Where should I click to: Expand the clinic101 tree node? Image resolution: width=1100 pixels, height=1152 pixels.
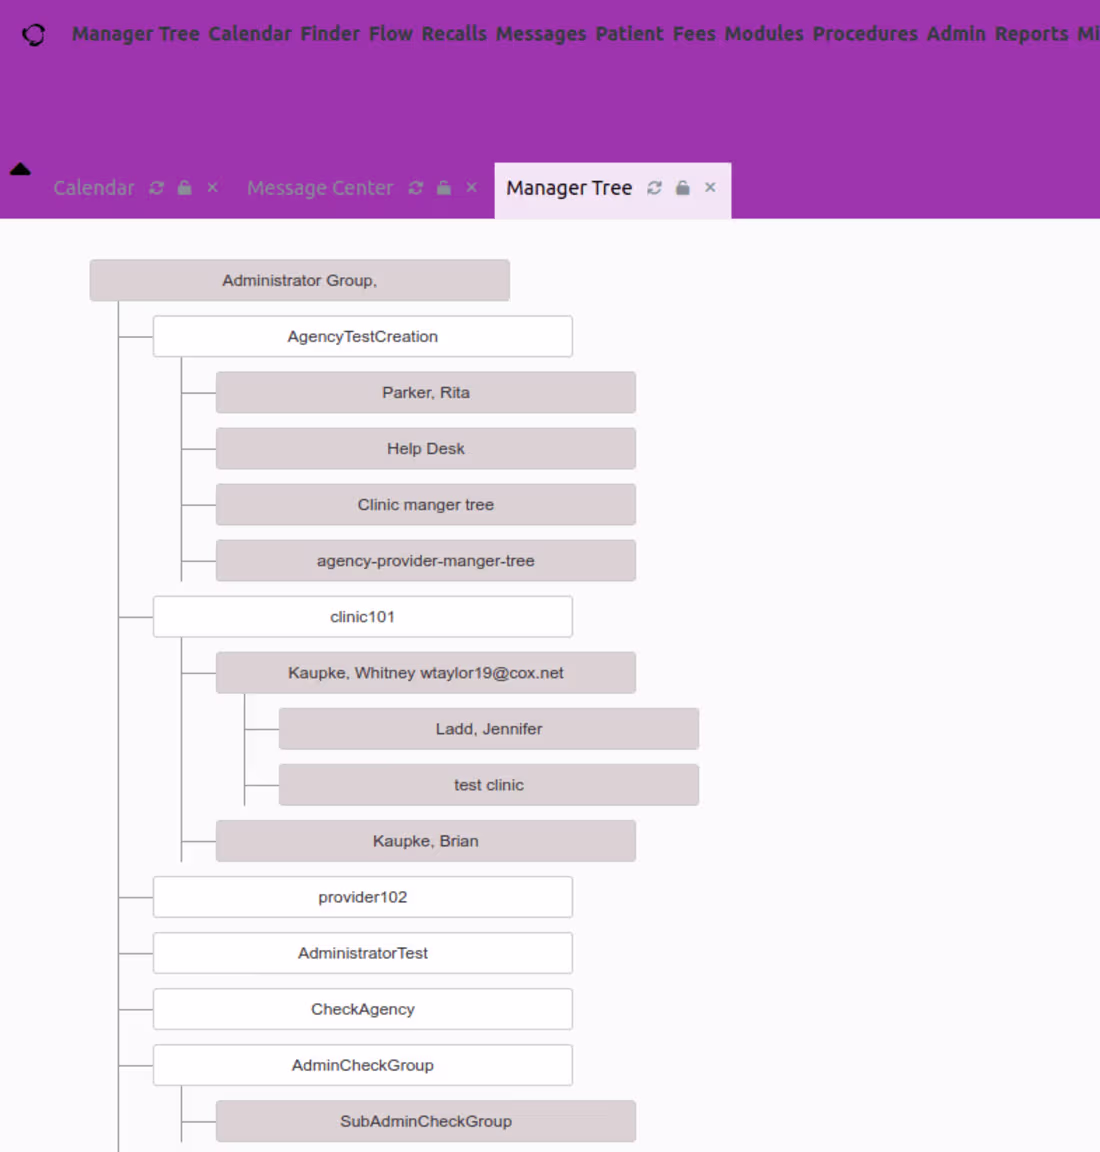coord(362,616)
